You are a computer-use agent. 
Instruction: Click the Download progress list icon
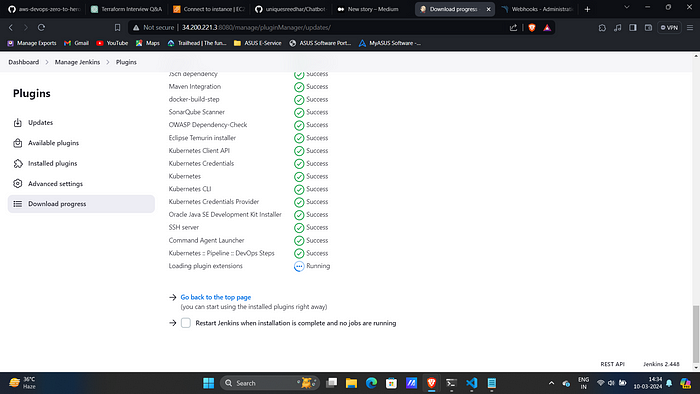17,204
